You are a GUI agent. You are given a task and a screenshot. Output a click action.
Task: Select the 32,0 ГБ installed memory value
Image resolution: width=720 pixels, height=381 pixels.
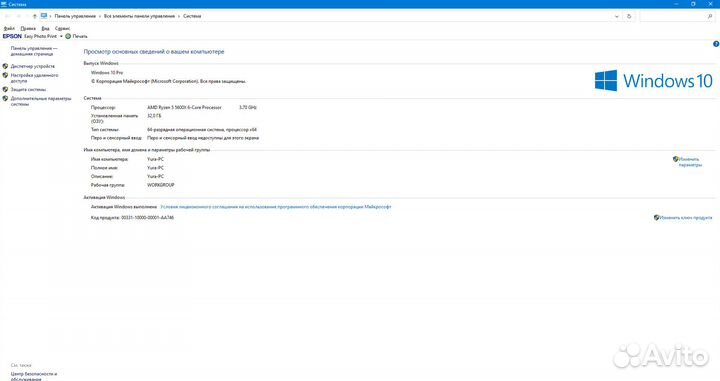point(154,116)
